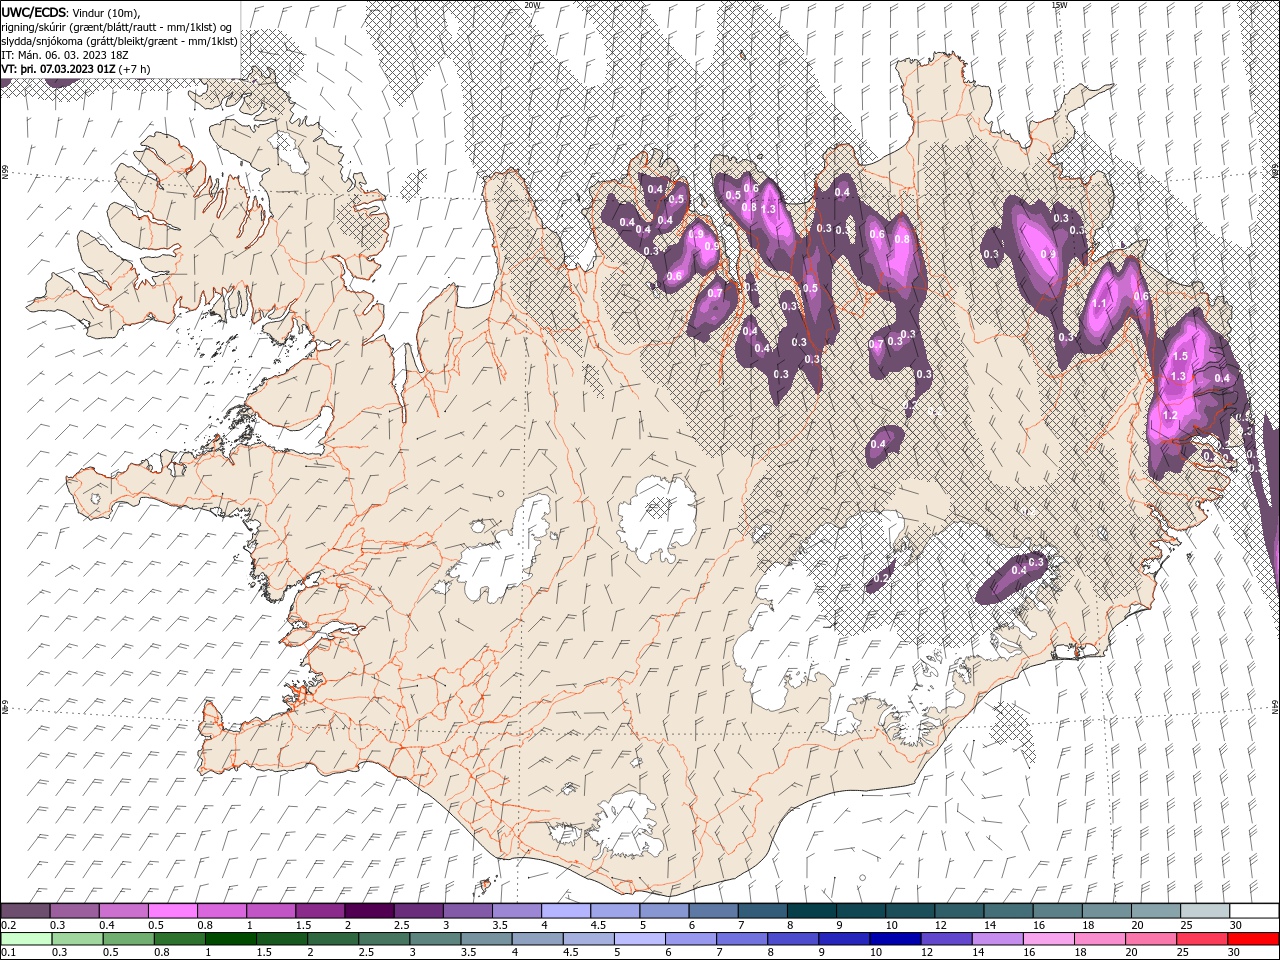The width and height of the screenshot is (1280, 960).
Task: Click the top-row legend swatch between 0.8 and 1
Action: pos(221,911)
